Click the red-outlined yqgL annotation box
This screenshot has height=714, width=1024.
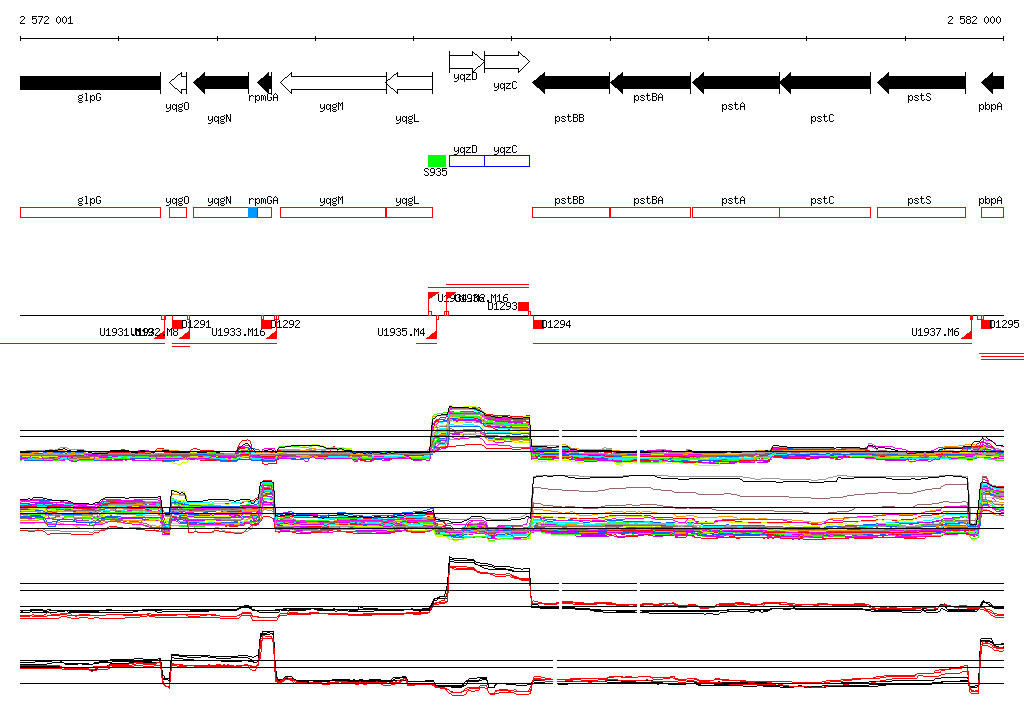pos(409,212)
